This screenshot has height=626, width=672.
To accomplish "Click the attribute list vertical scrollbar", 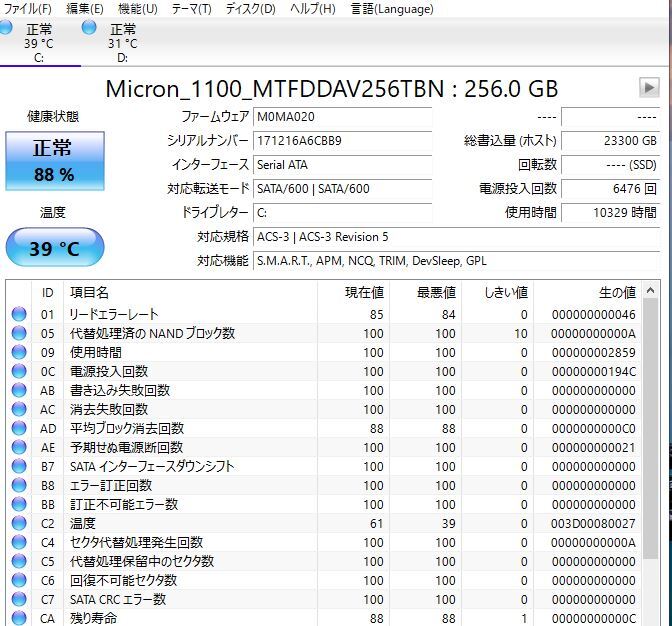I will [651, 450].
